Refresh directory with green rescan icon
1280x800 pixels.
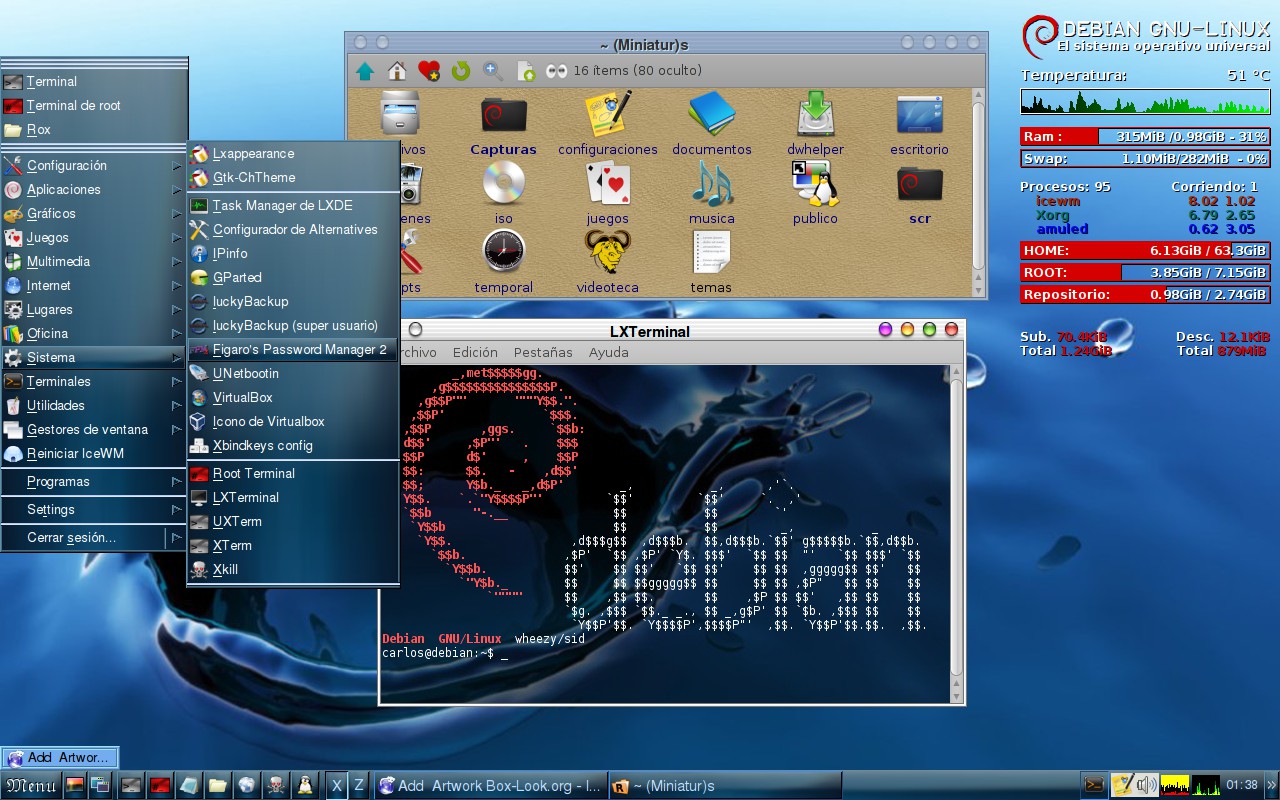point(460,71)
